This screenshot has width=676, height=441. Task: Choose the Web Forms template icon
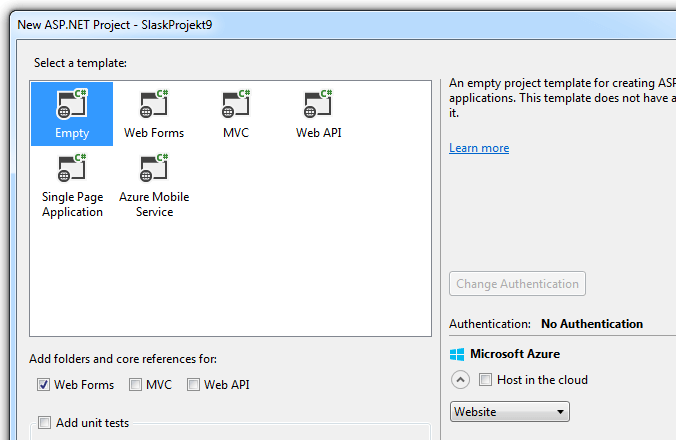[154, 103]
